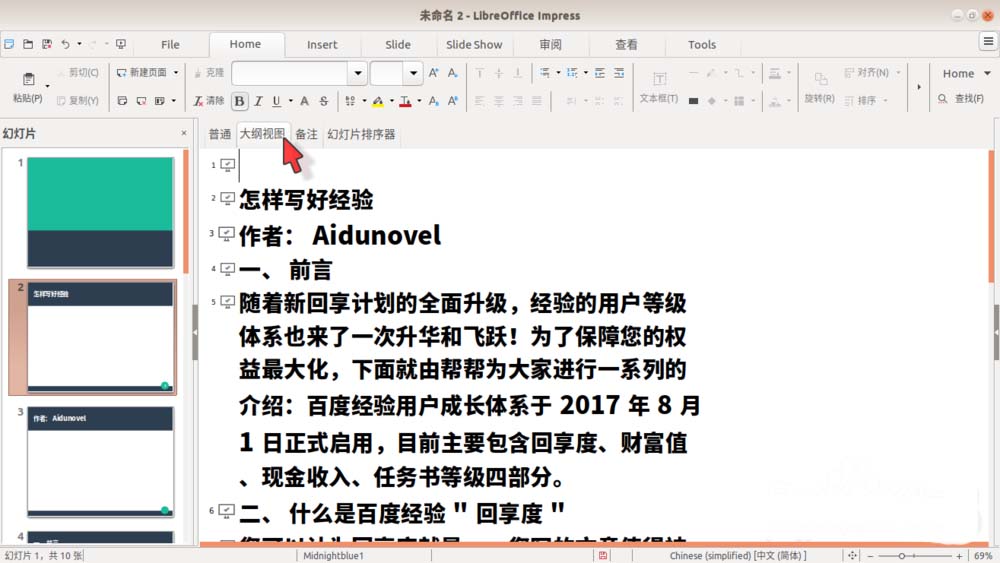Apply the yellow highlighting color
The height and width of the screenshot is (563, 1000).
point(378,101)
